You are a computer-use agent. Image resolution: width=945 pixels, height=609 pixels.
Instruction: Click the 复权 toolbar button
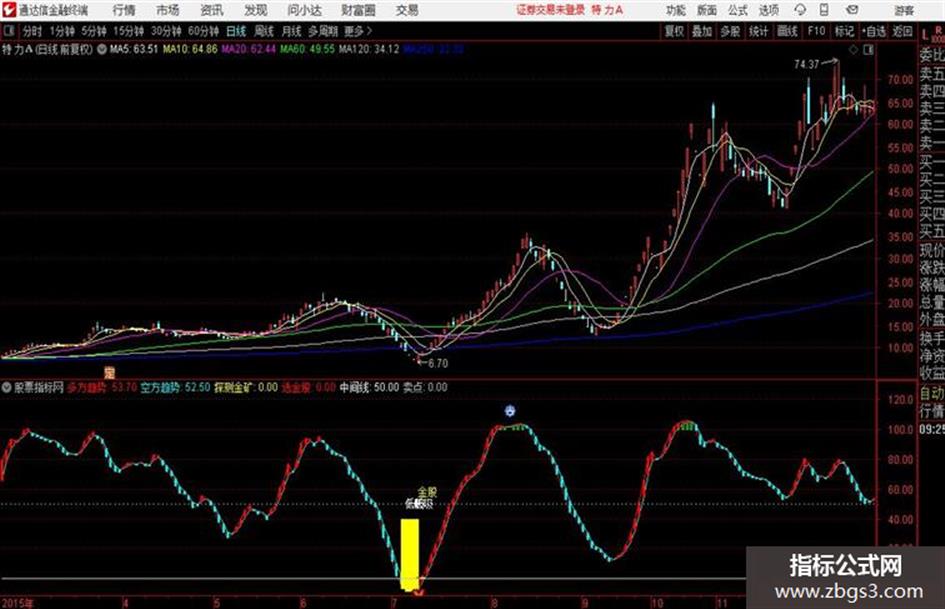[674, 31]
